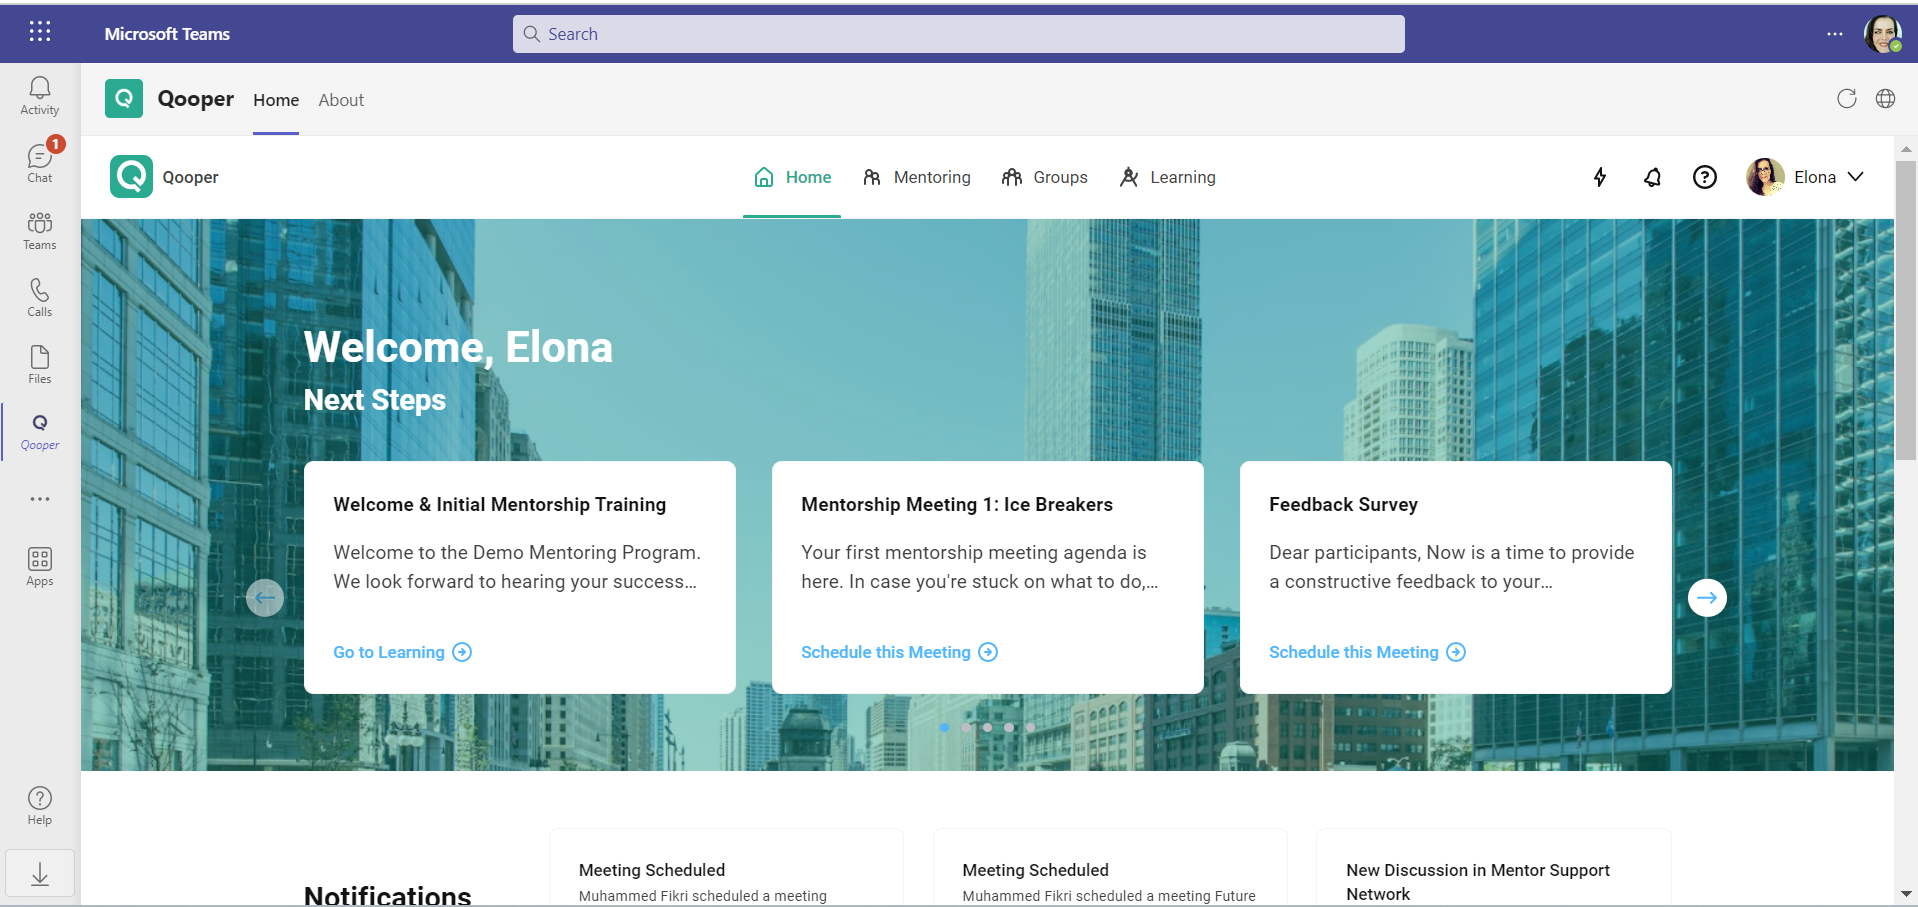Open the Calls section
The width and height of the screenshot is (1918, 907).
click(x=40, y=297)
